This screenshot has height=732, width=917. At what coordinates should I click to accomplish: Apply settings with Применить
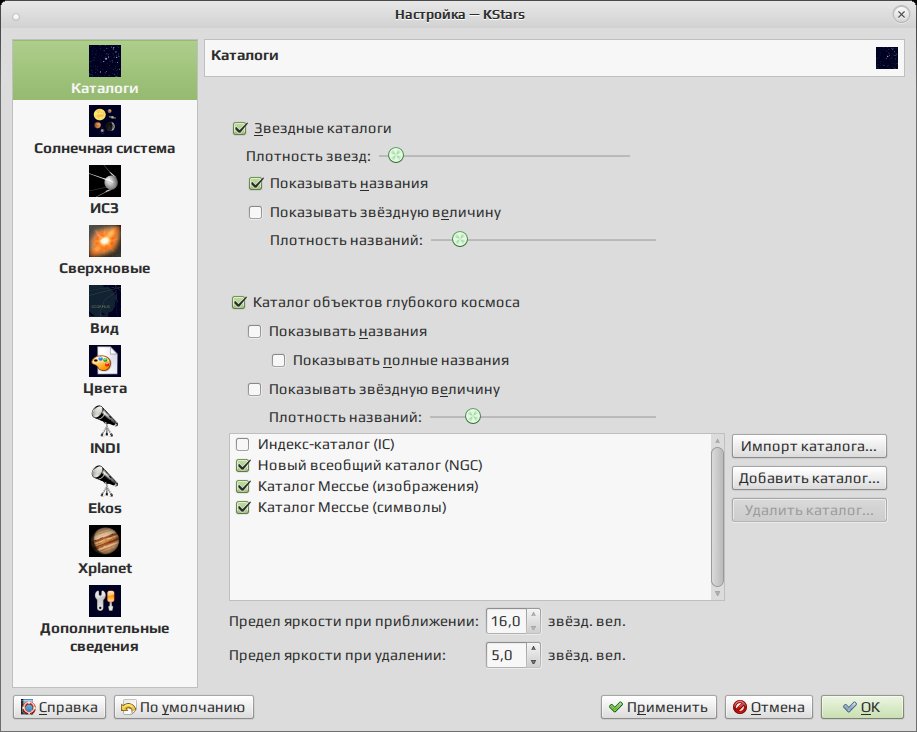point(659,707)
